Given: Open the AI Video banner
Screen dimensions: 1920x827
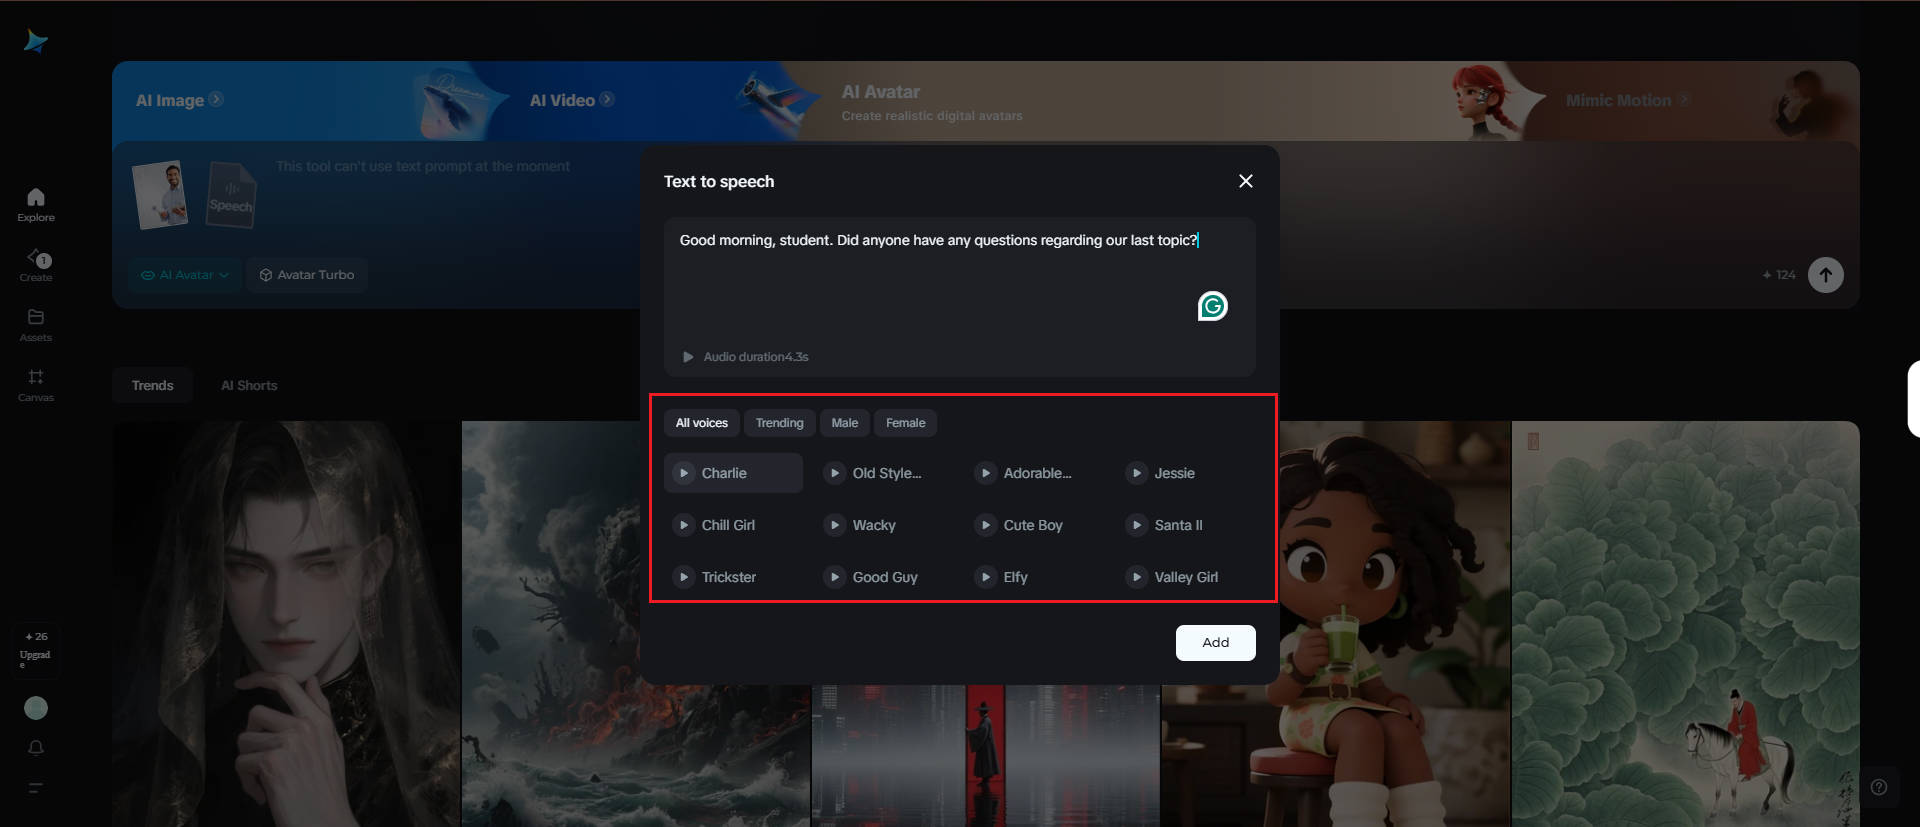Looking at the screenshot, I should (x=572, y=100).
